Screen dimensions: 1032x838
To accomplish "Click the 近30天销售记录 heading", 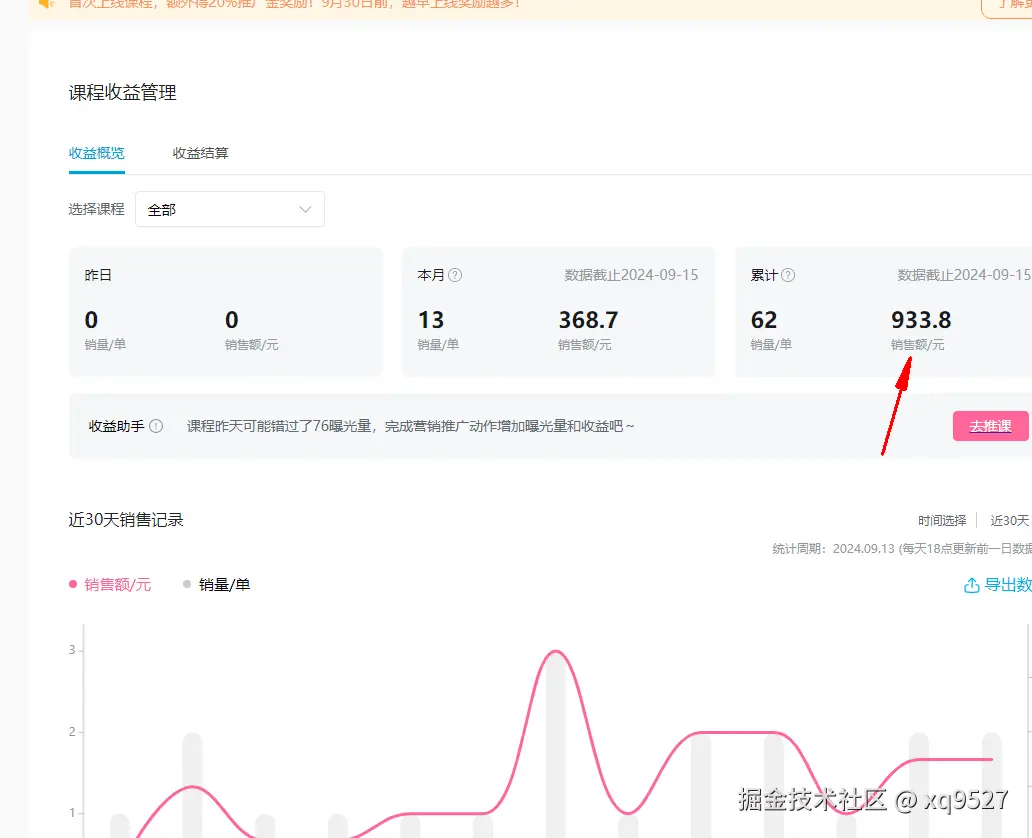I will coord(126,520).
